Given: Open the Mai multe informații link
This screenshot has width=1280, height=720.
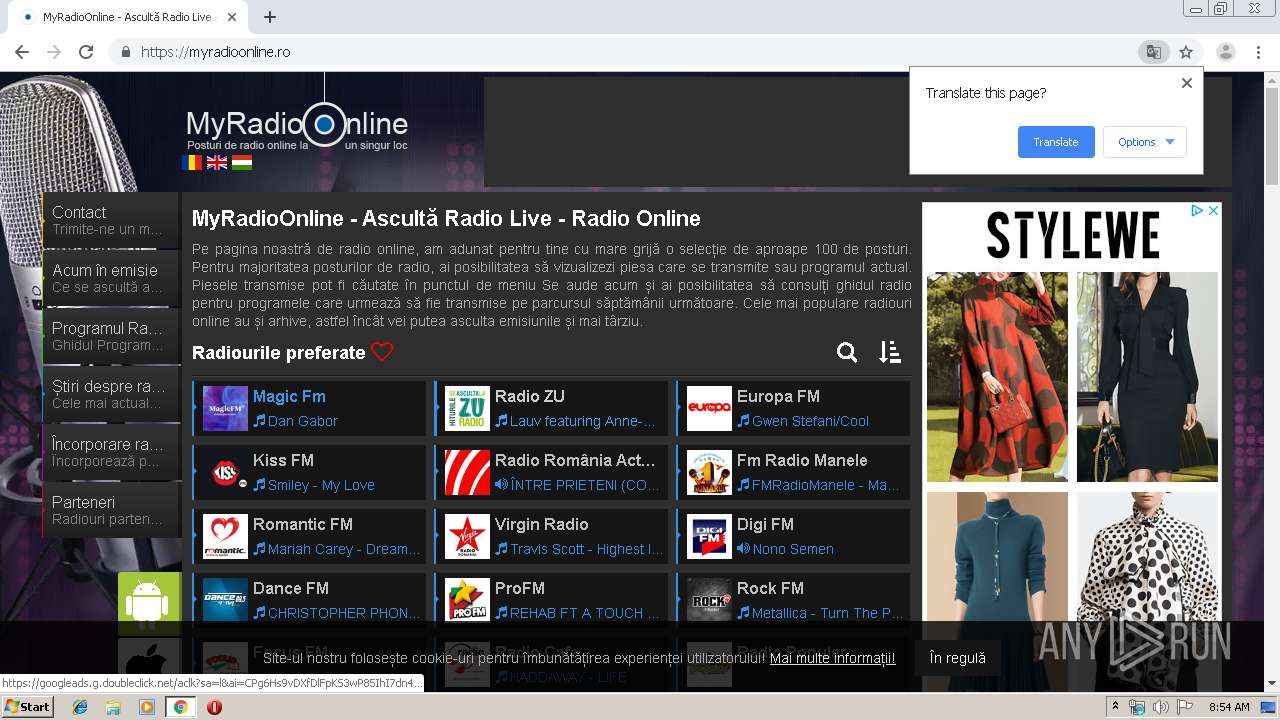Looking at the screenshot, I should [833, 658].
